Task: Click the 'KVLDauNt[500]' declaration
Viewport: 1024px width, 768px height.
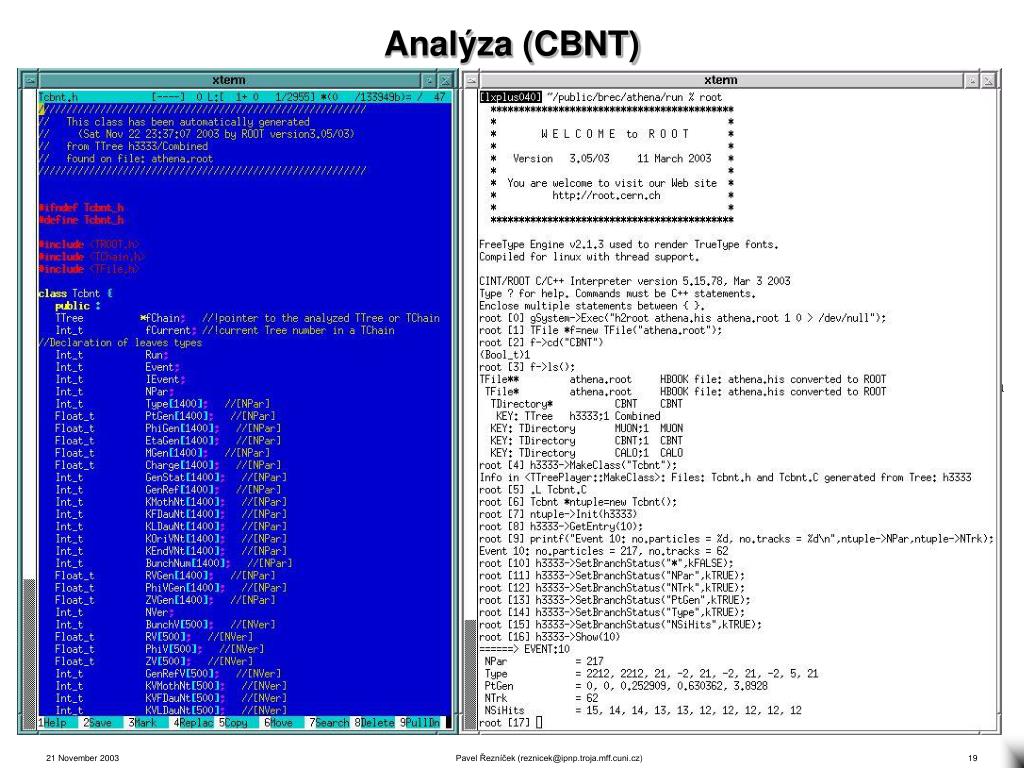Action: coord(185,710)
